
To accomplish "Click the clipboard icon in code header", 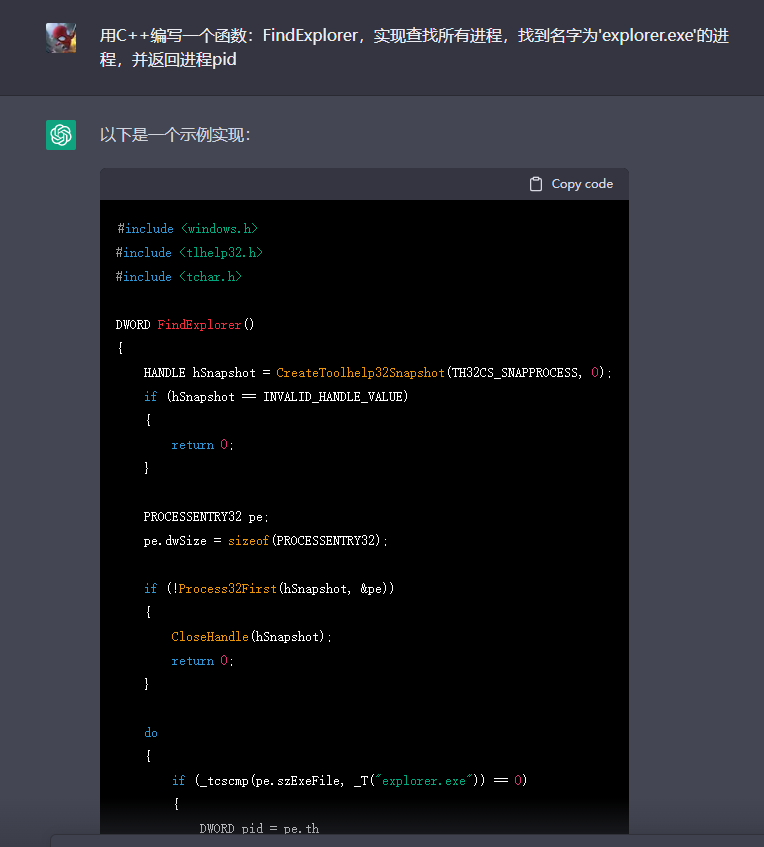I will pos(536,184).
